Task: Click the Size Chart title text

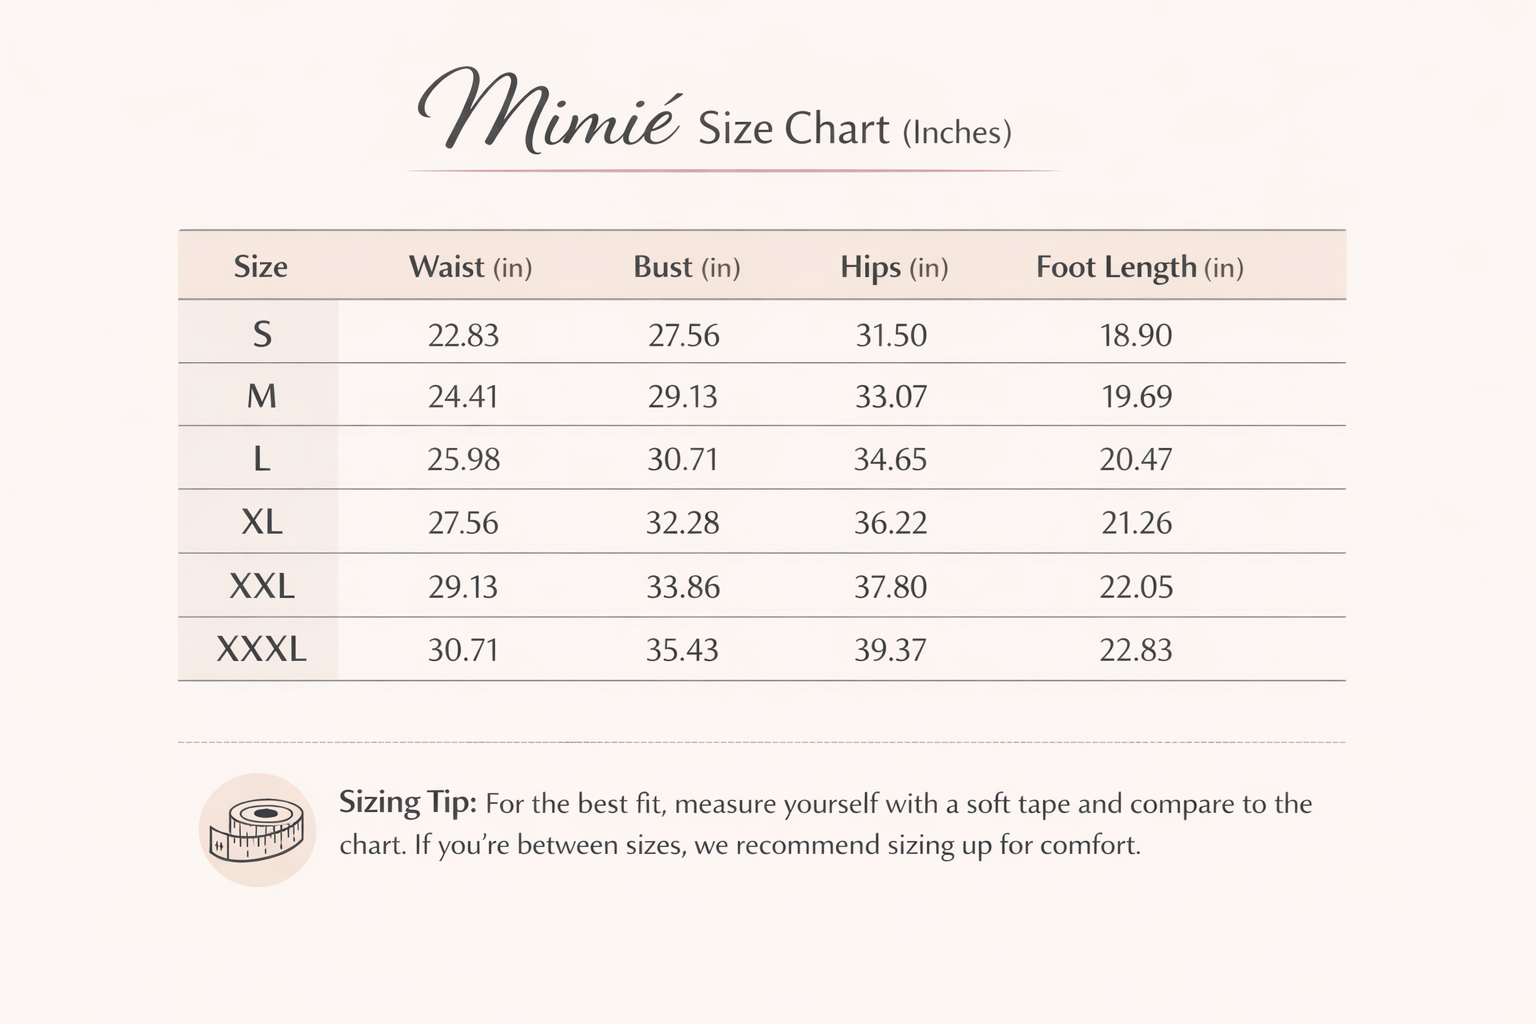Action: coord(792,129)
